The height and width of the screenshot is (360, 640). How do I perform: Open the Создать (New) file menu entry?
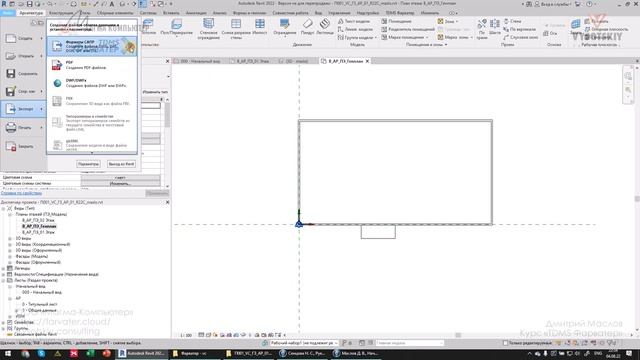[23, 38]
